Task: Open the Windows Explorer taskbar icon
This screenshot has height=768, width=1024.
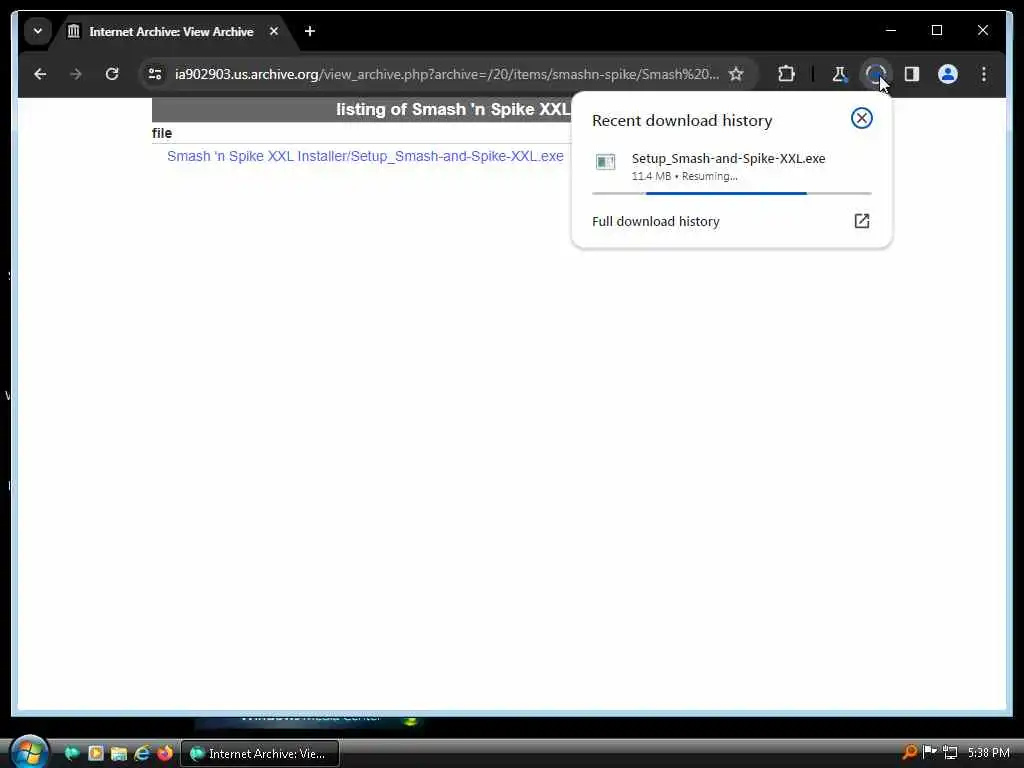Action: coord(118,753)
